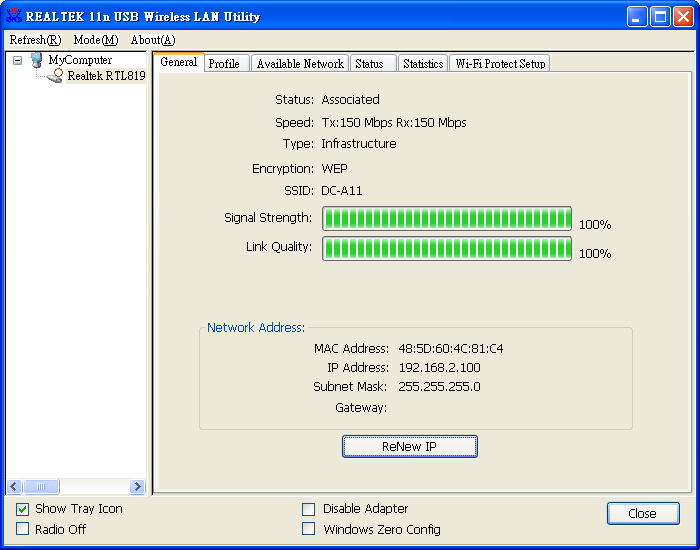This screenshot has height=550, width=700.
Task: Click the Network Address group label
Action: click(x=256, y=328)
